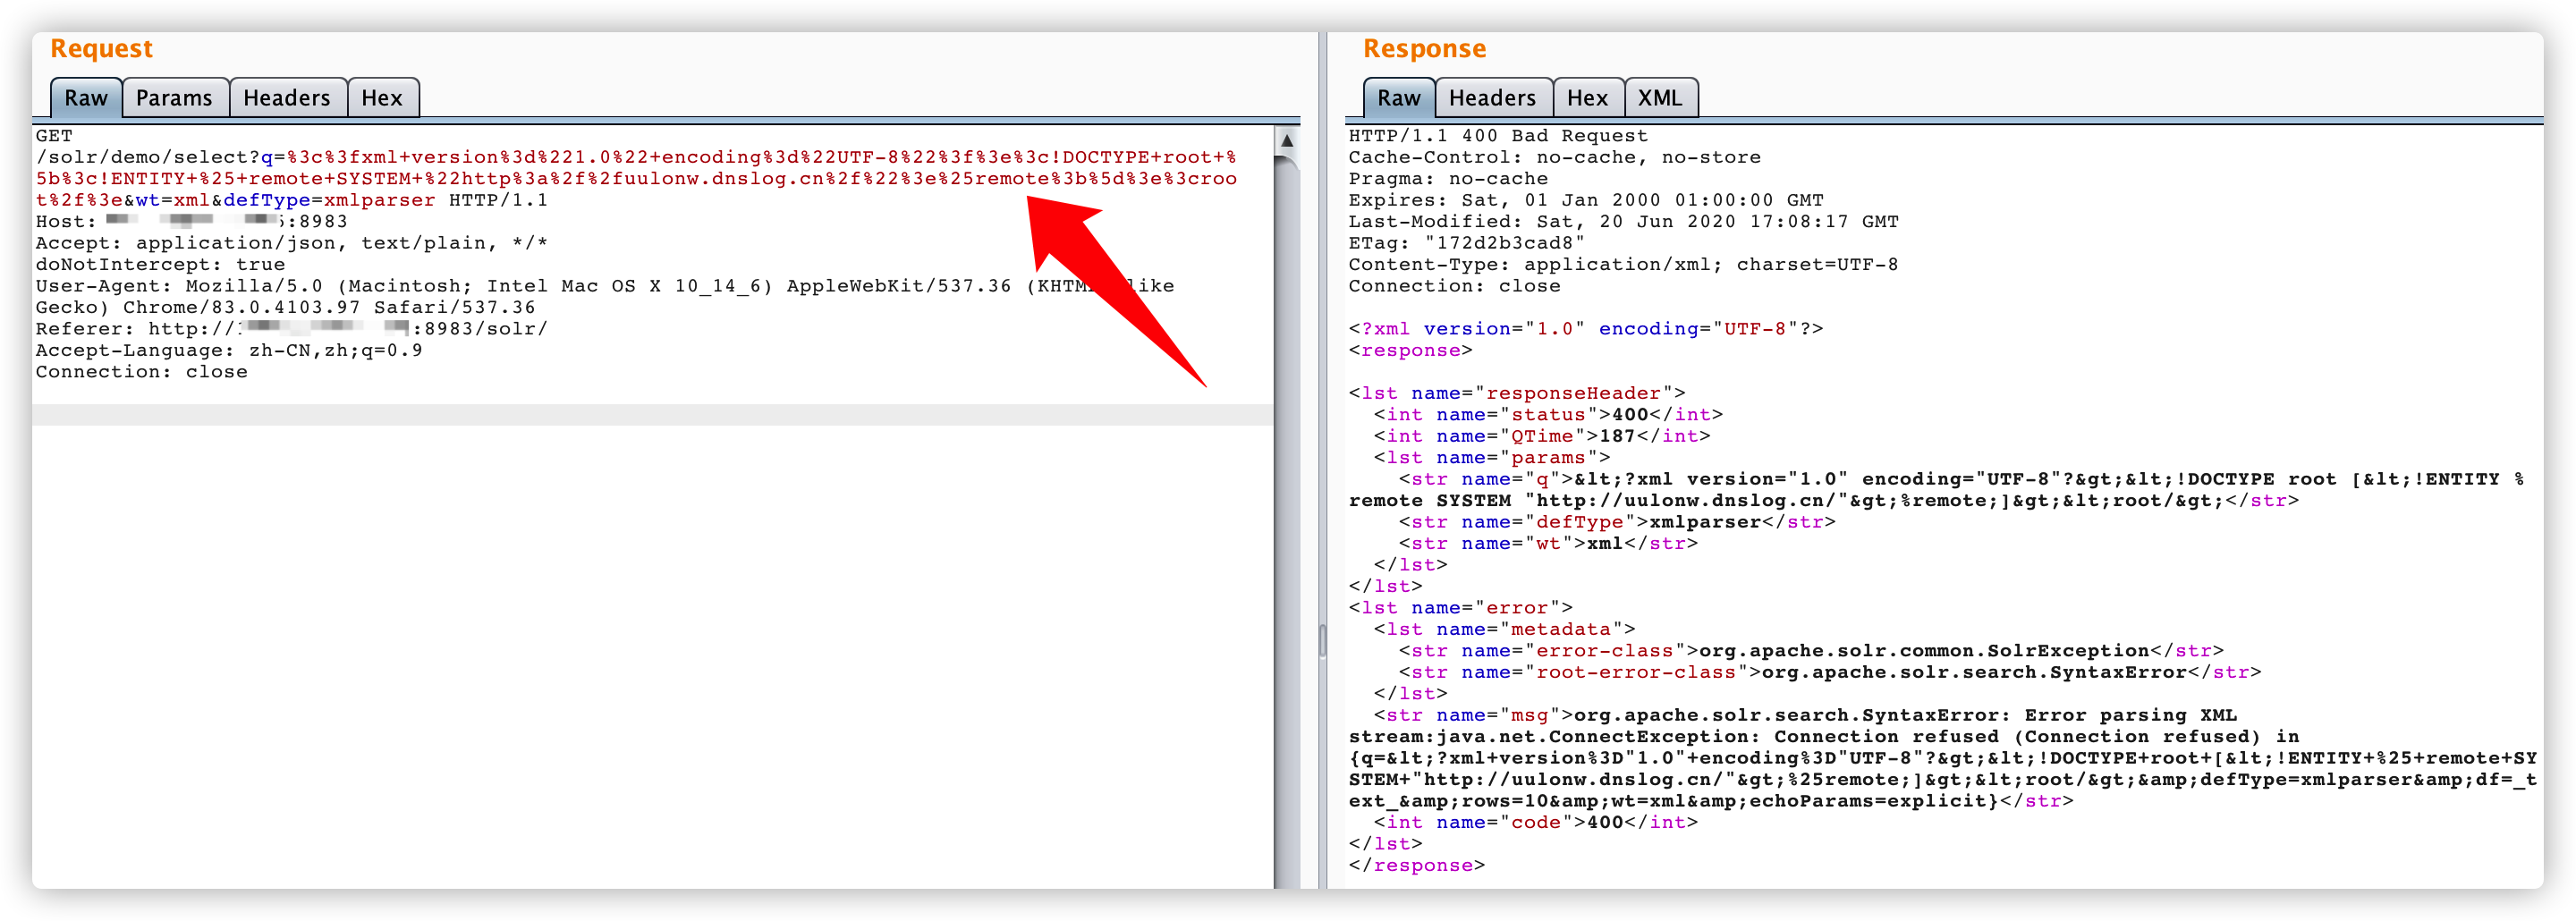Click the ETag "172d2b3cad8" line
The height and width of the screenshot is (921, 2576).
(x=1466, y=243)
